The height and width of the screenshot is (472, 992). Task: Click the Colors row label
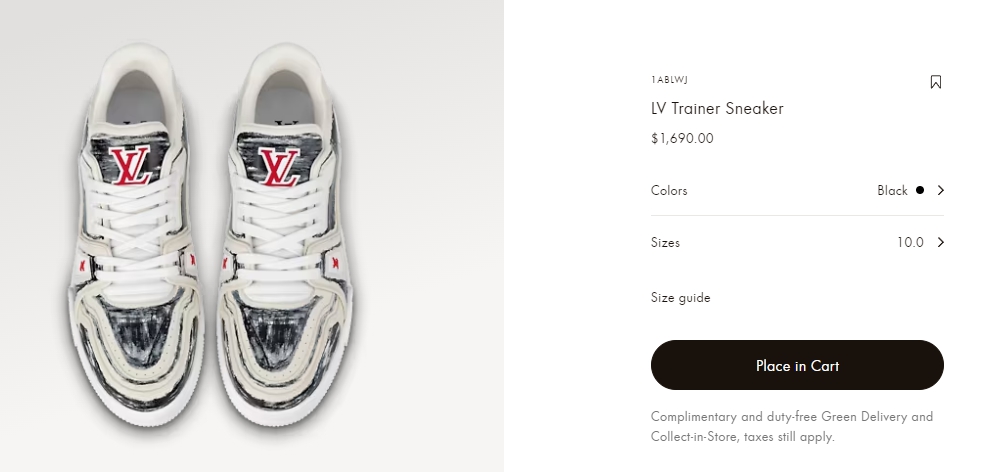coord(669,190)
